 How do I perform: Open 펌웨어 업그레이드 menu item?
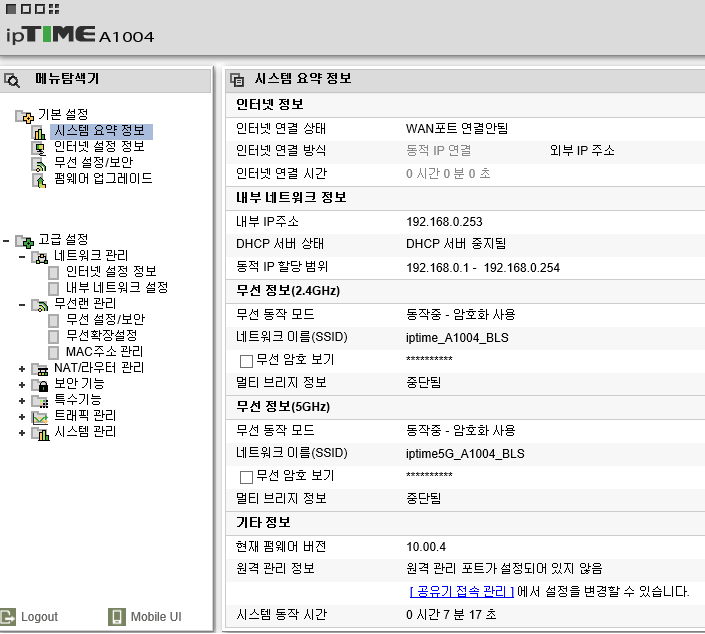103,179
